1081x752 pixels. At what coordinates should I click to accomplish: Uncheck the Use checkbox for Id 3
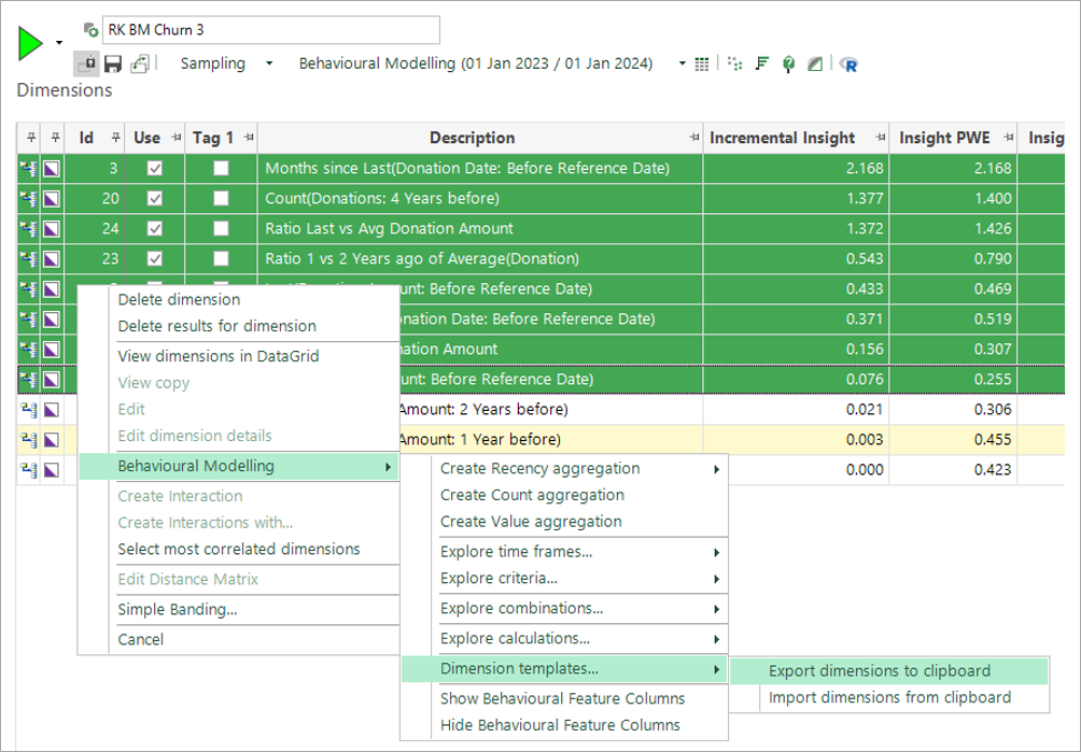click(154, 169)
